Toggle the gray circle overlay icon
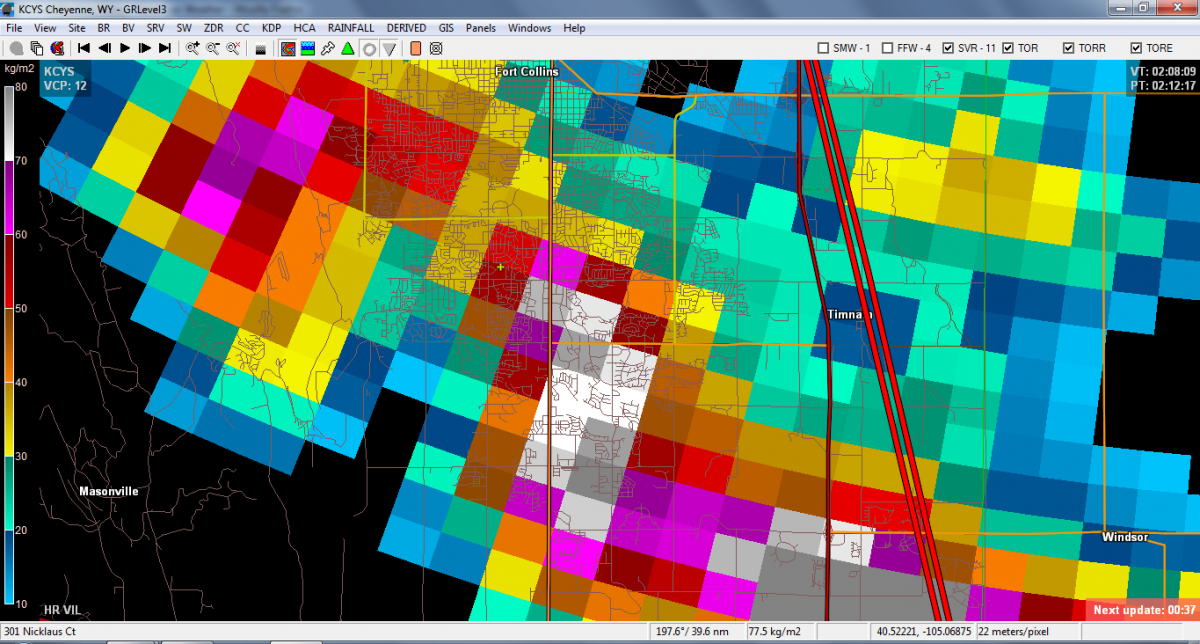 click(369, 48)
